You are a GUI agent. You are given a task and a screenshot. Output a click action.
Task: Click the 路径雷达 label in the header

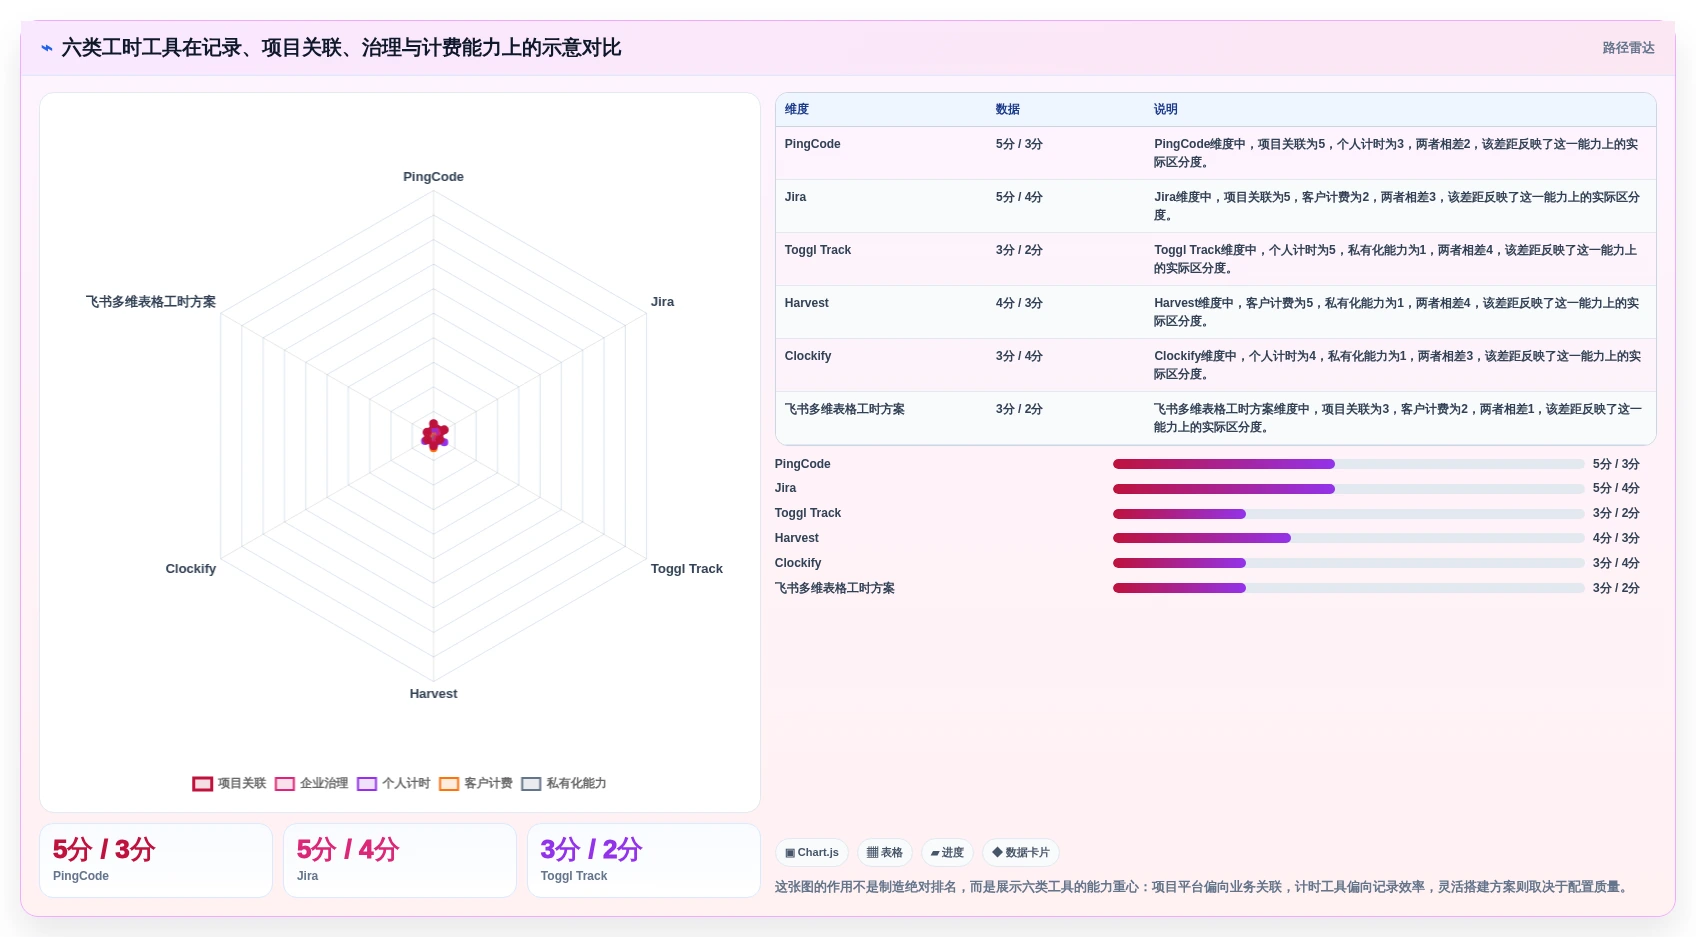[1628, 48]
